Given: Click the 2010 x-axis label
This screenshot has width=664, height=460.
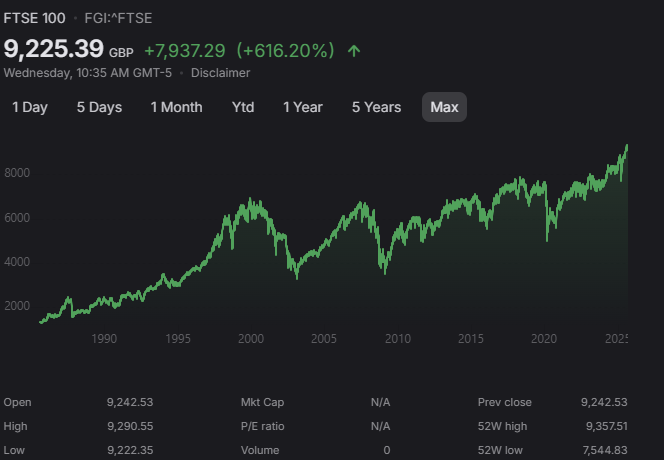Looking at the screenshot, I should pyautogui.click(x=398, y=339).
